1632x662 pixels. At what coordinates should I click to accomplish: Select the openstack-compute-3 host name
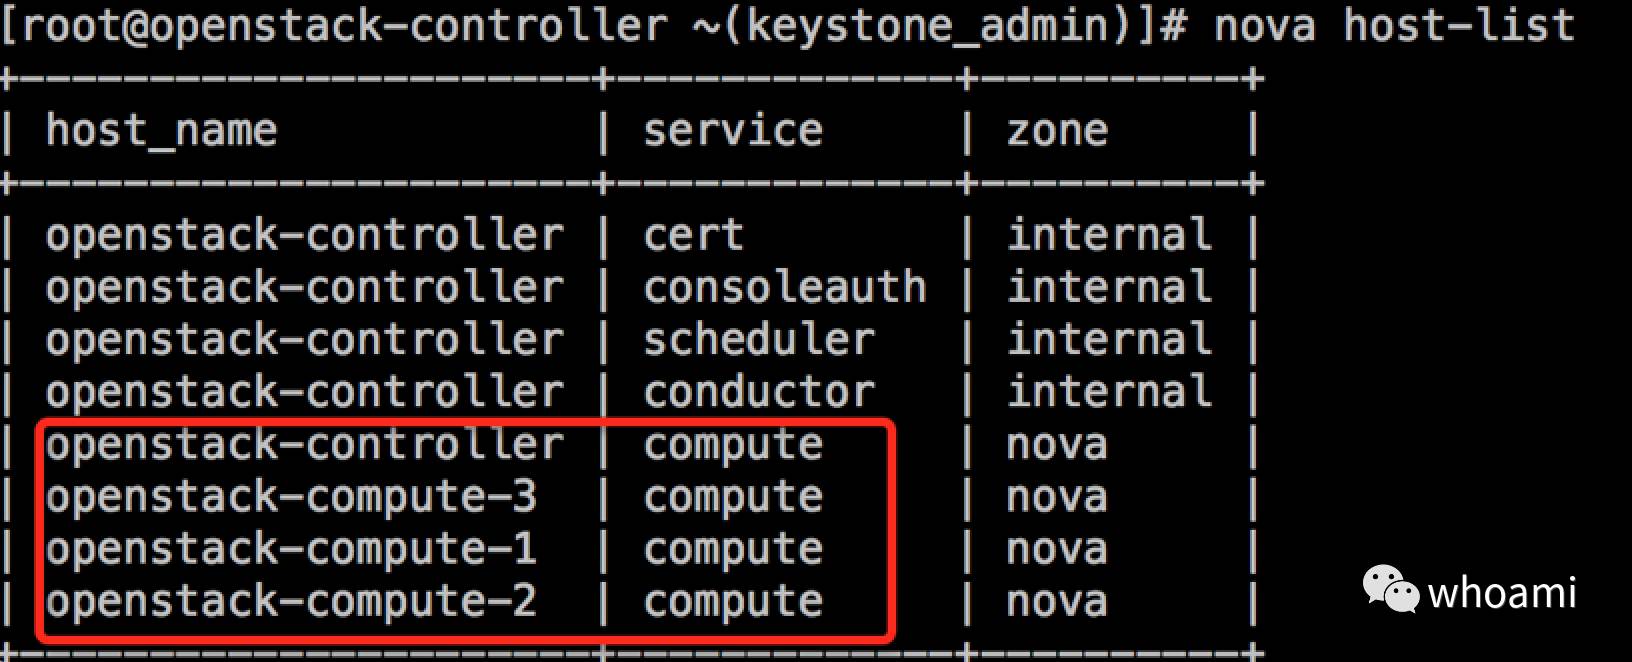click(291, 497)
